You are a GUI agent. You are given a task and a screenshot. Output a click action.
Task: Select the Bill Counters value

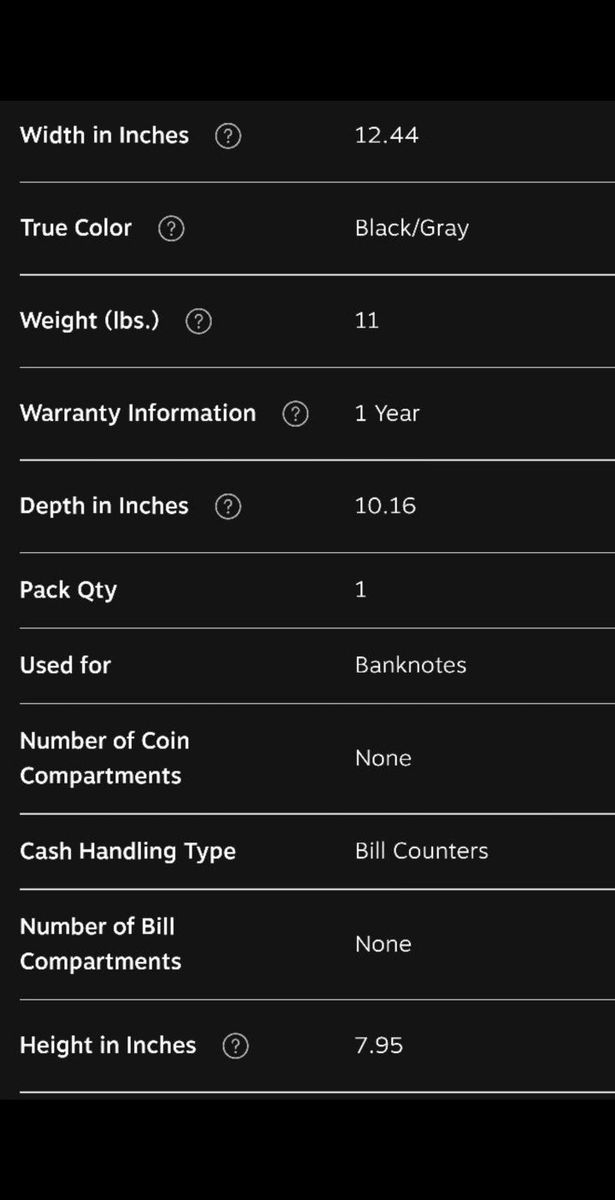click(x=421, y=851)
